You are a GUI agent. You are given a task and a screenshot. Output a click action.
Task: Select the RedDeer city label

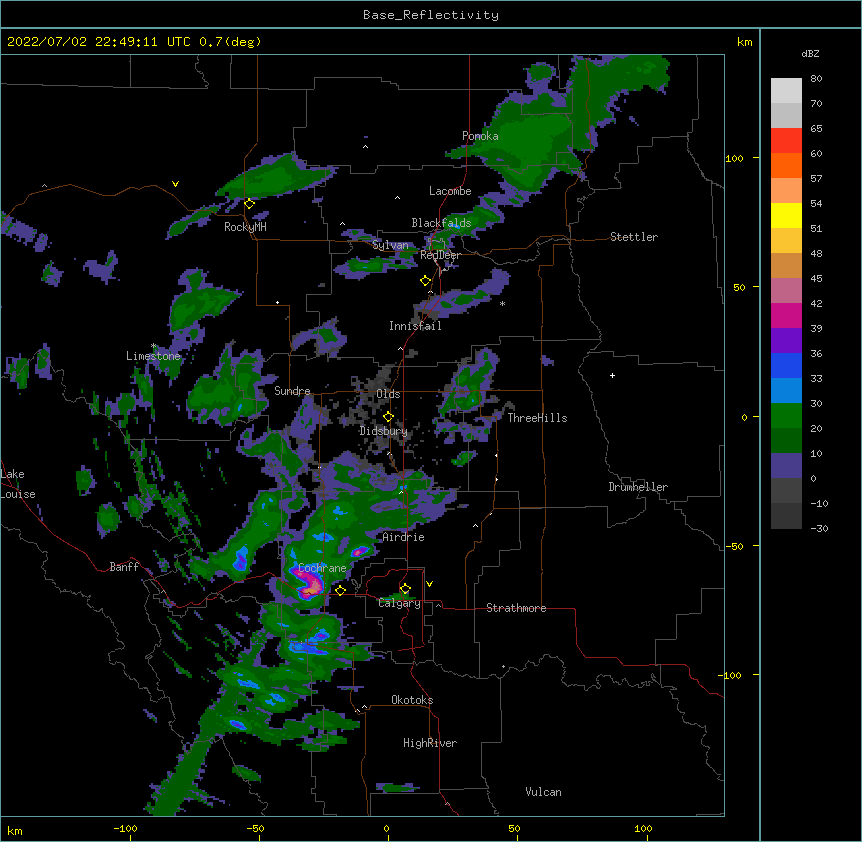pos(440,256)
